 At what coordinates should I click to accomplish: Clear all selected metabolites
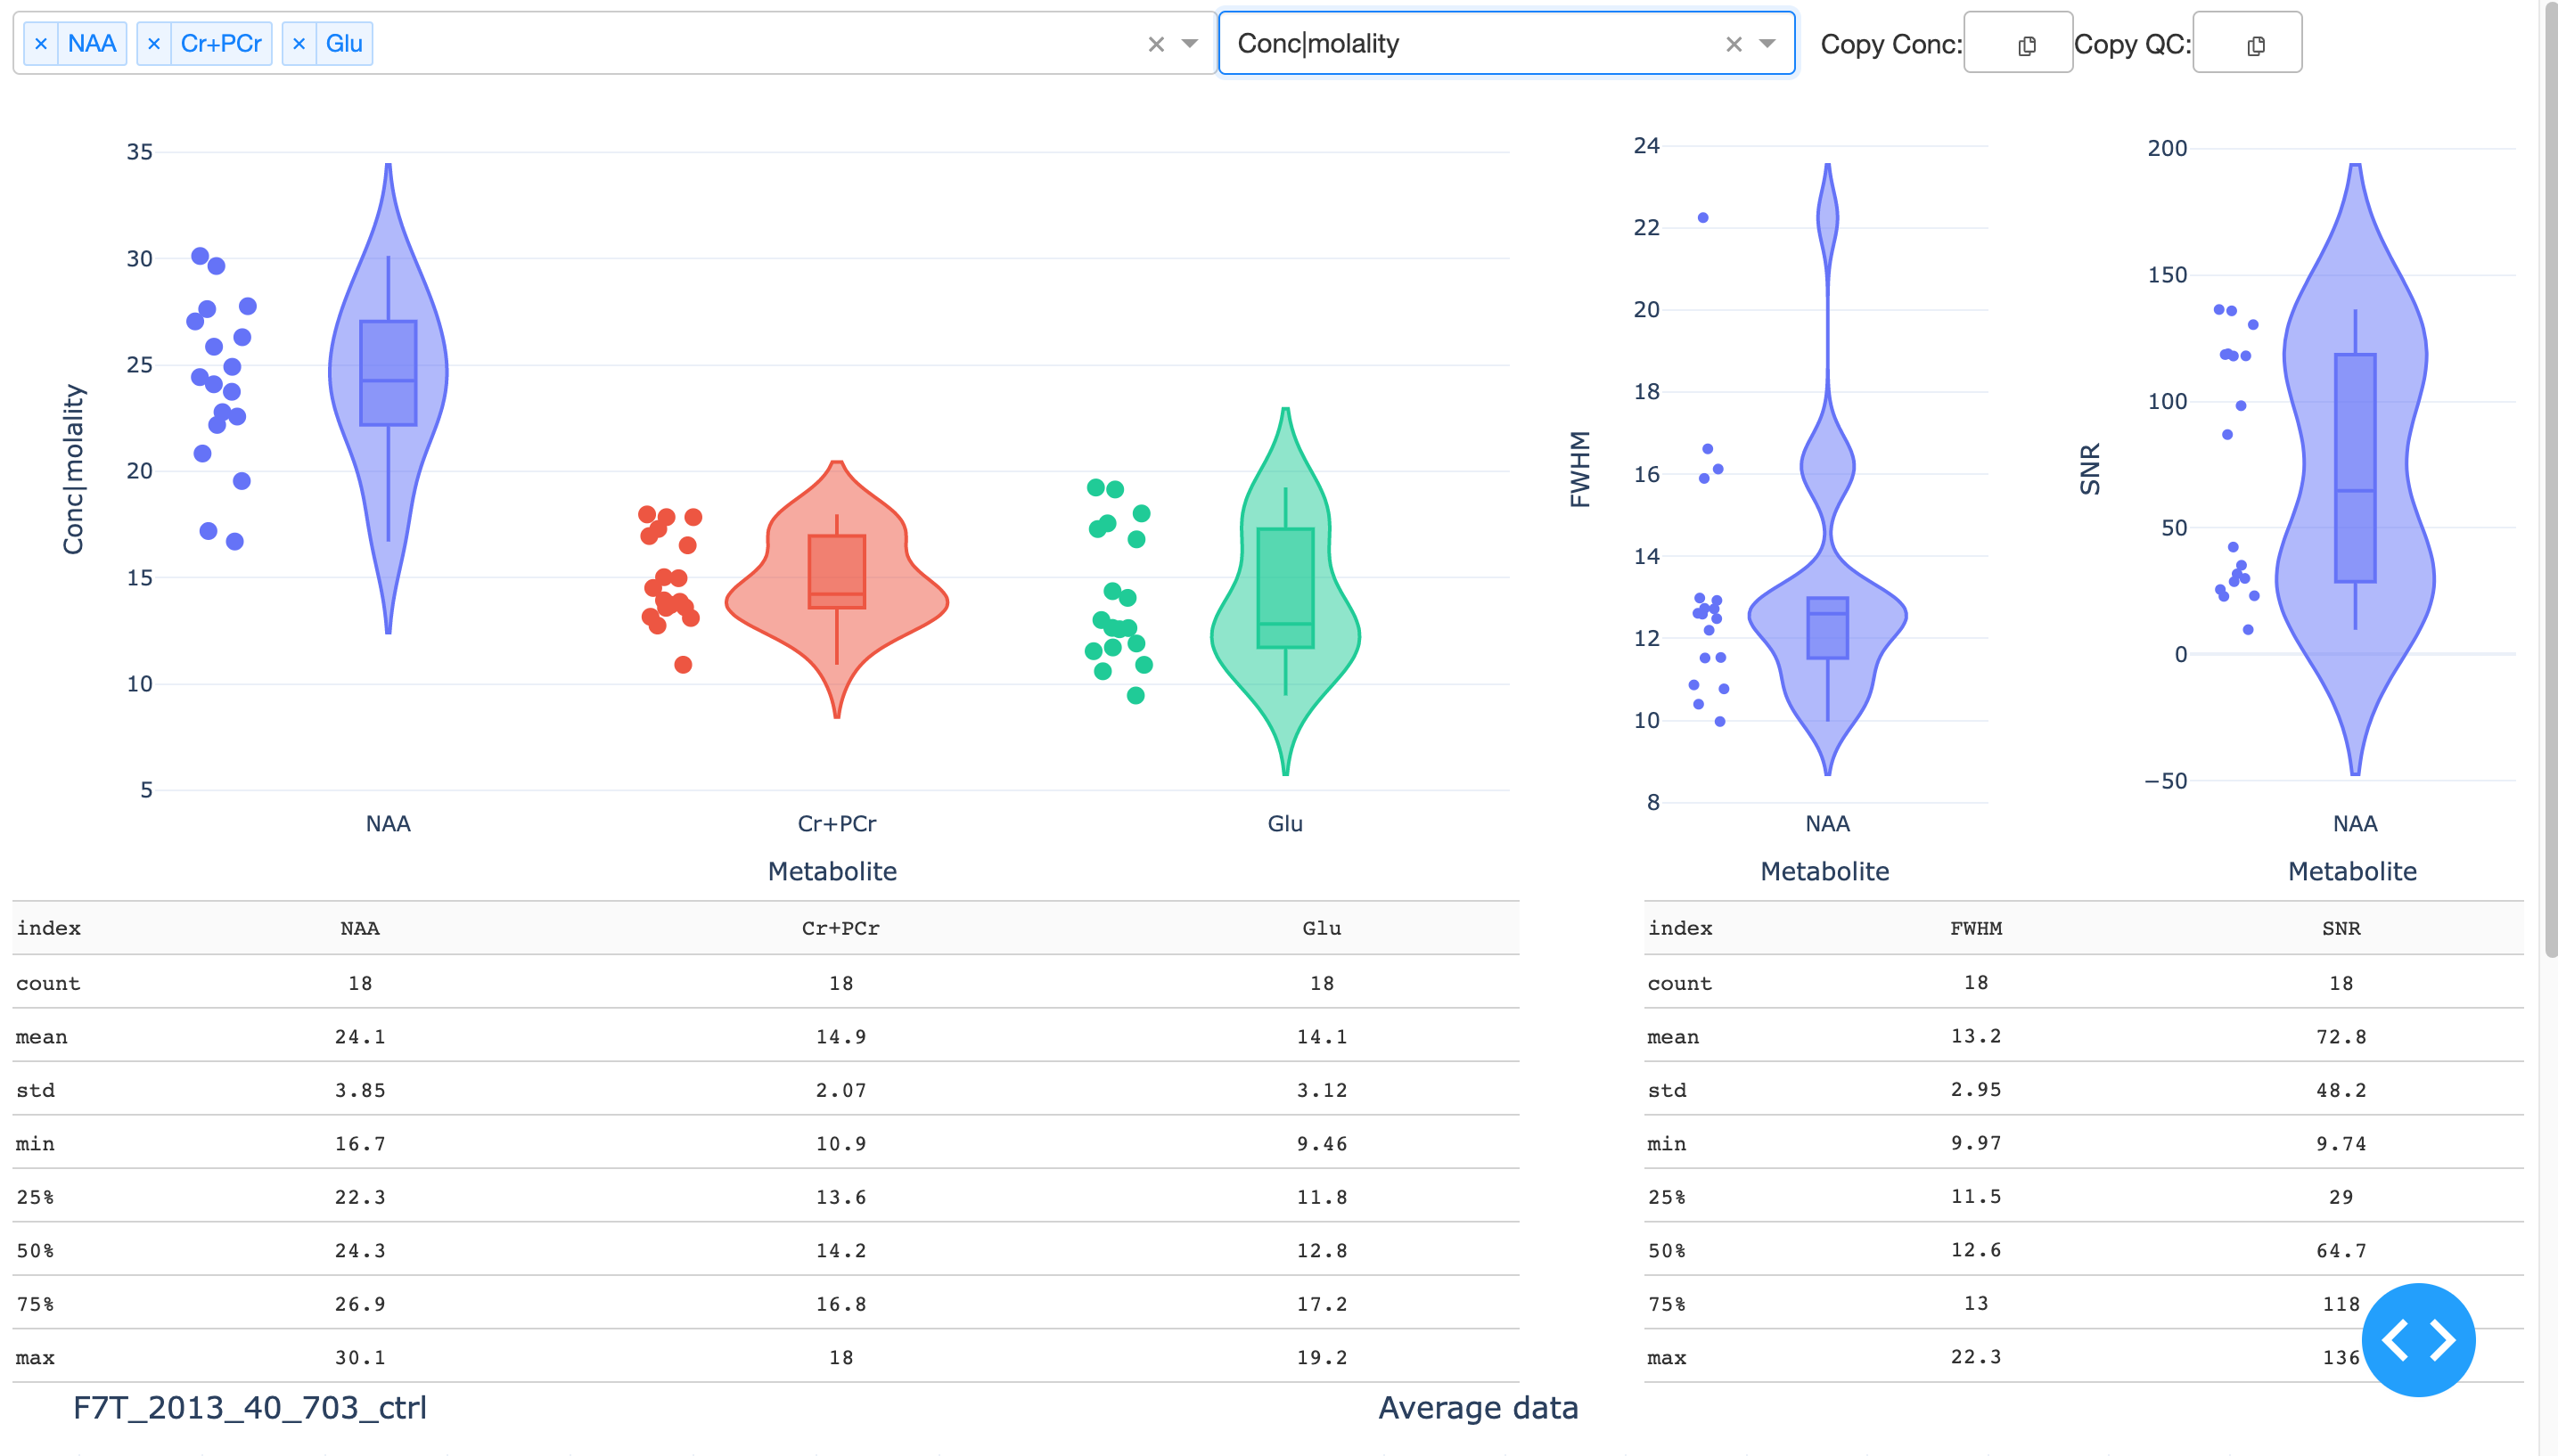(x=1156, y=44)
